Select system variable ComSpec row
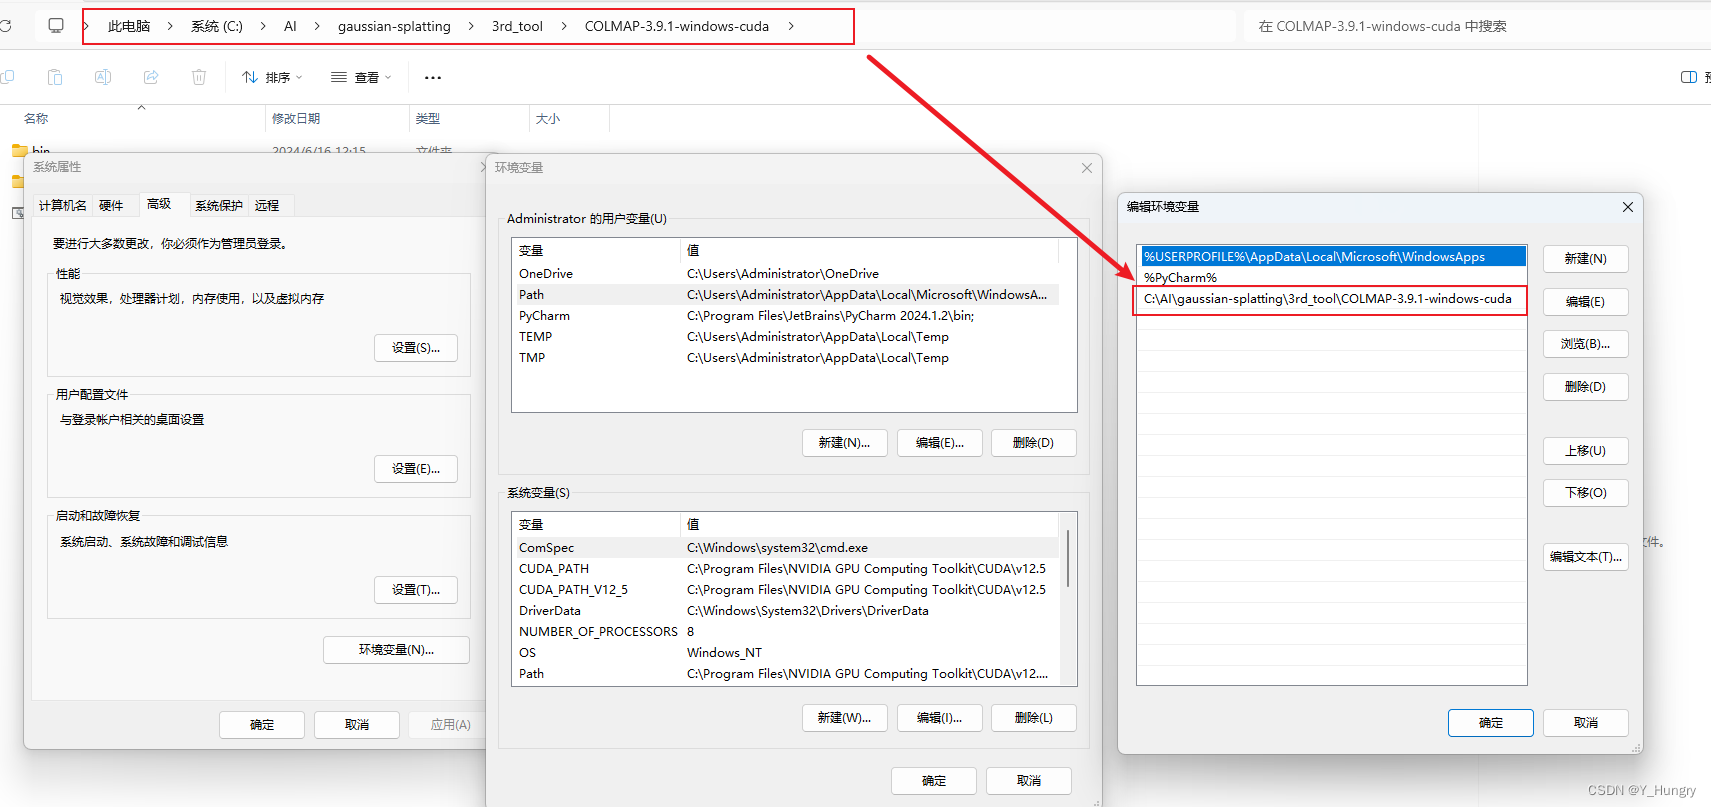 (785, 547)
